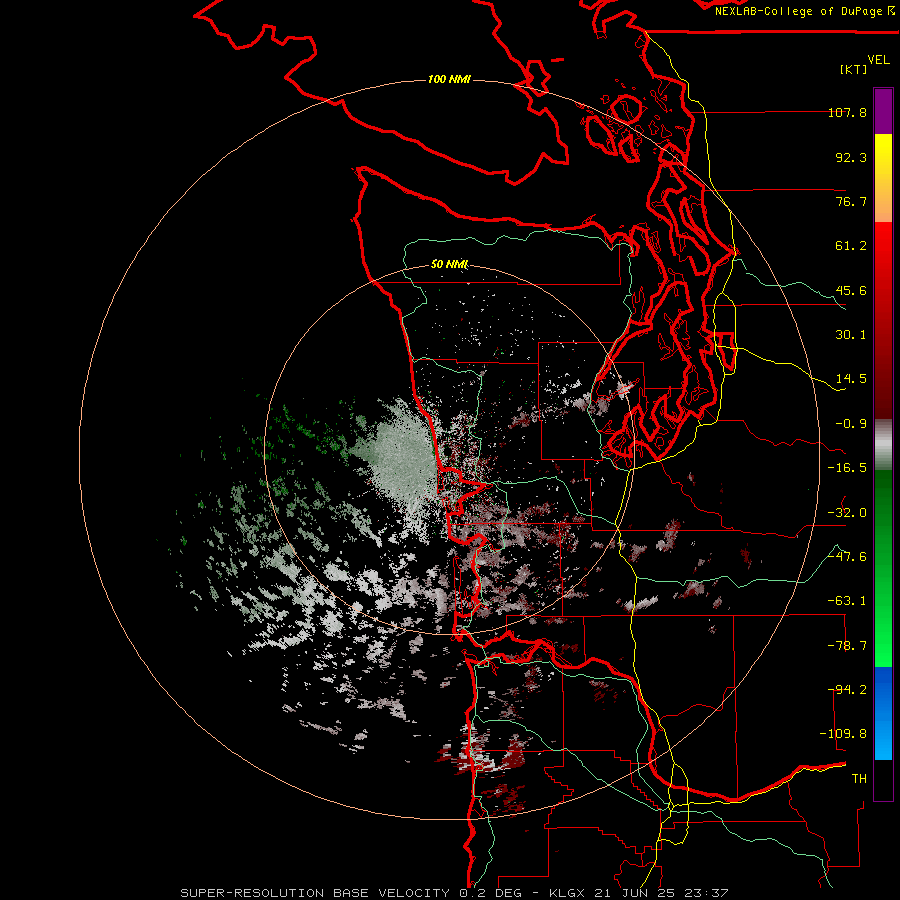Click the NEXLAB-College of DuPage label
The width and height of the screenshot is (900, 900).
(x=804, y=11)
